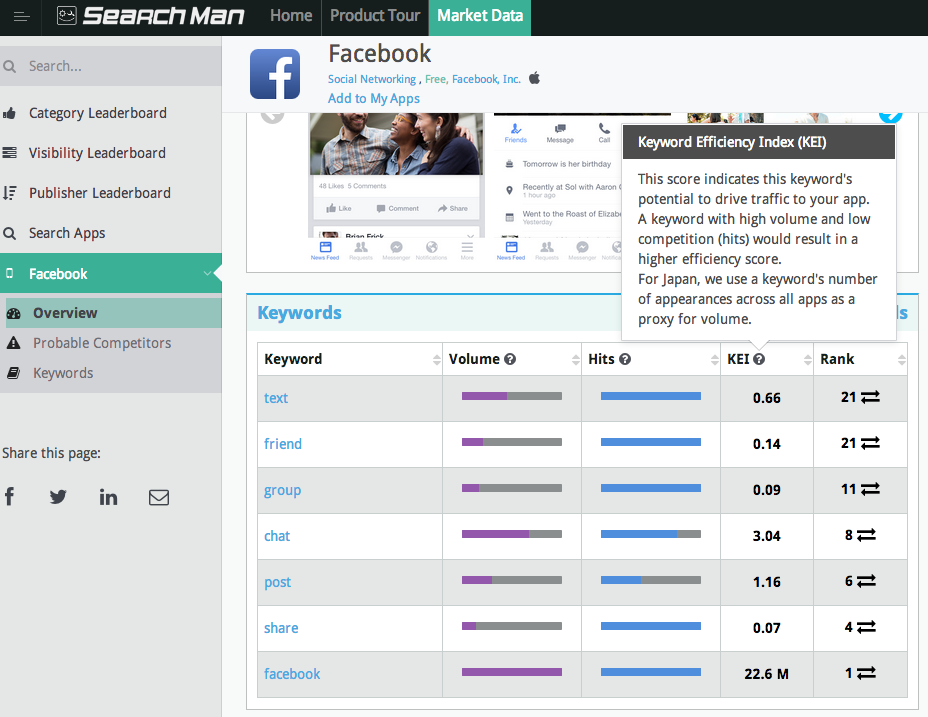The width and height of the screenshot is (928, 717).
Task: Click the Facebook app icon
Action: [275, 74]
